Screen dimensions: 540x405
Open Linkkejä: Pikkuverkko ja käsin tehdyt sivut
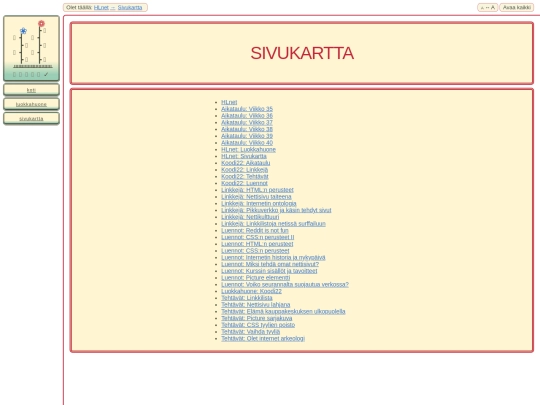click(276, 210)
